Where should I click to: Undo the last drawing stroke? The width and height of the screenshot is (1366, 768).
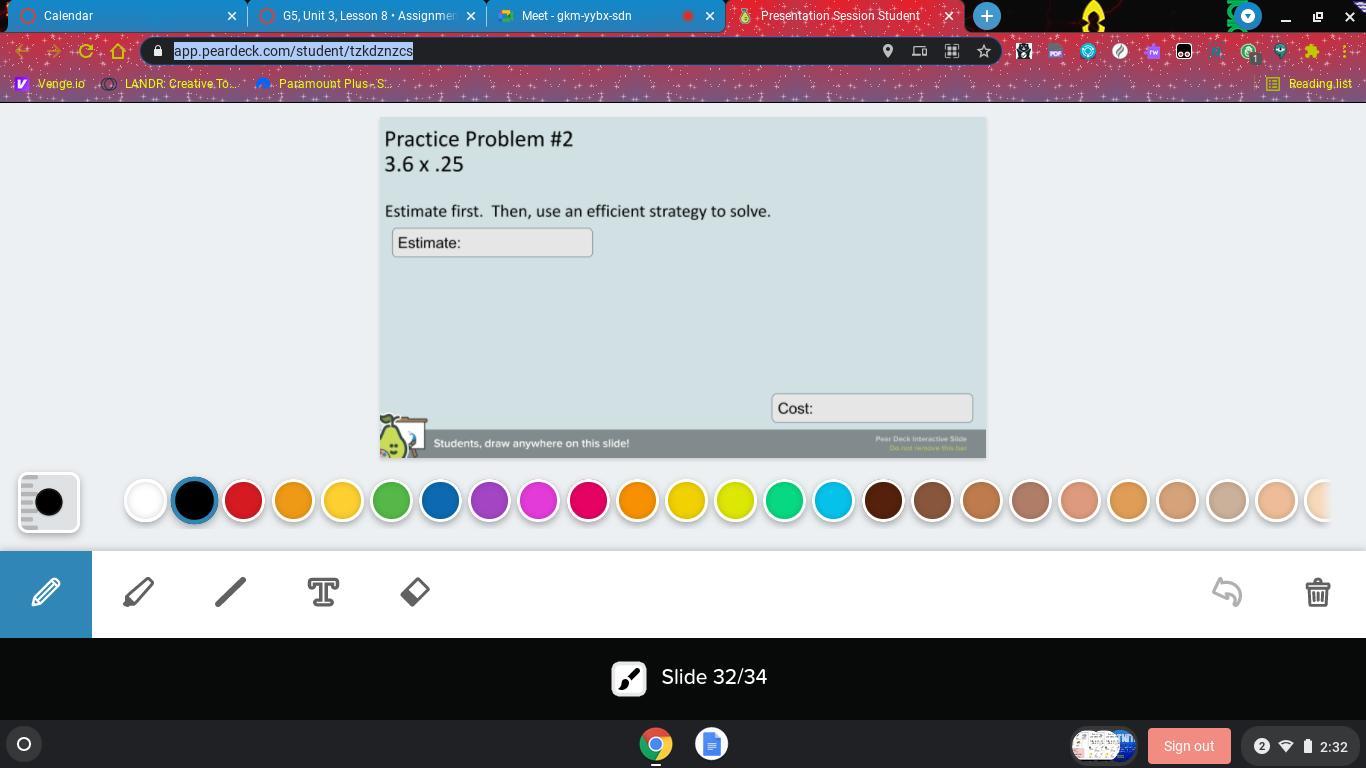(1227, 592)
